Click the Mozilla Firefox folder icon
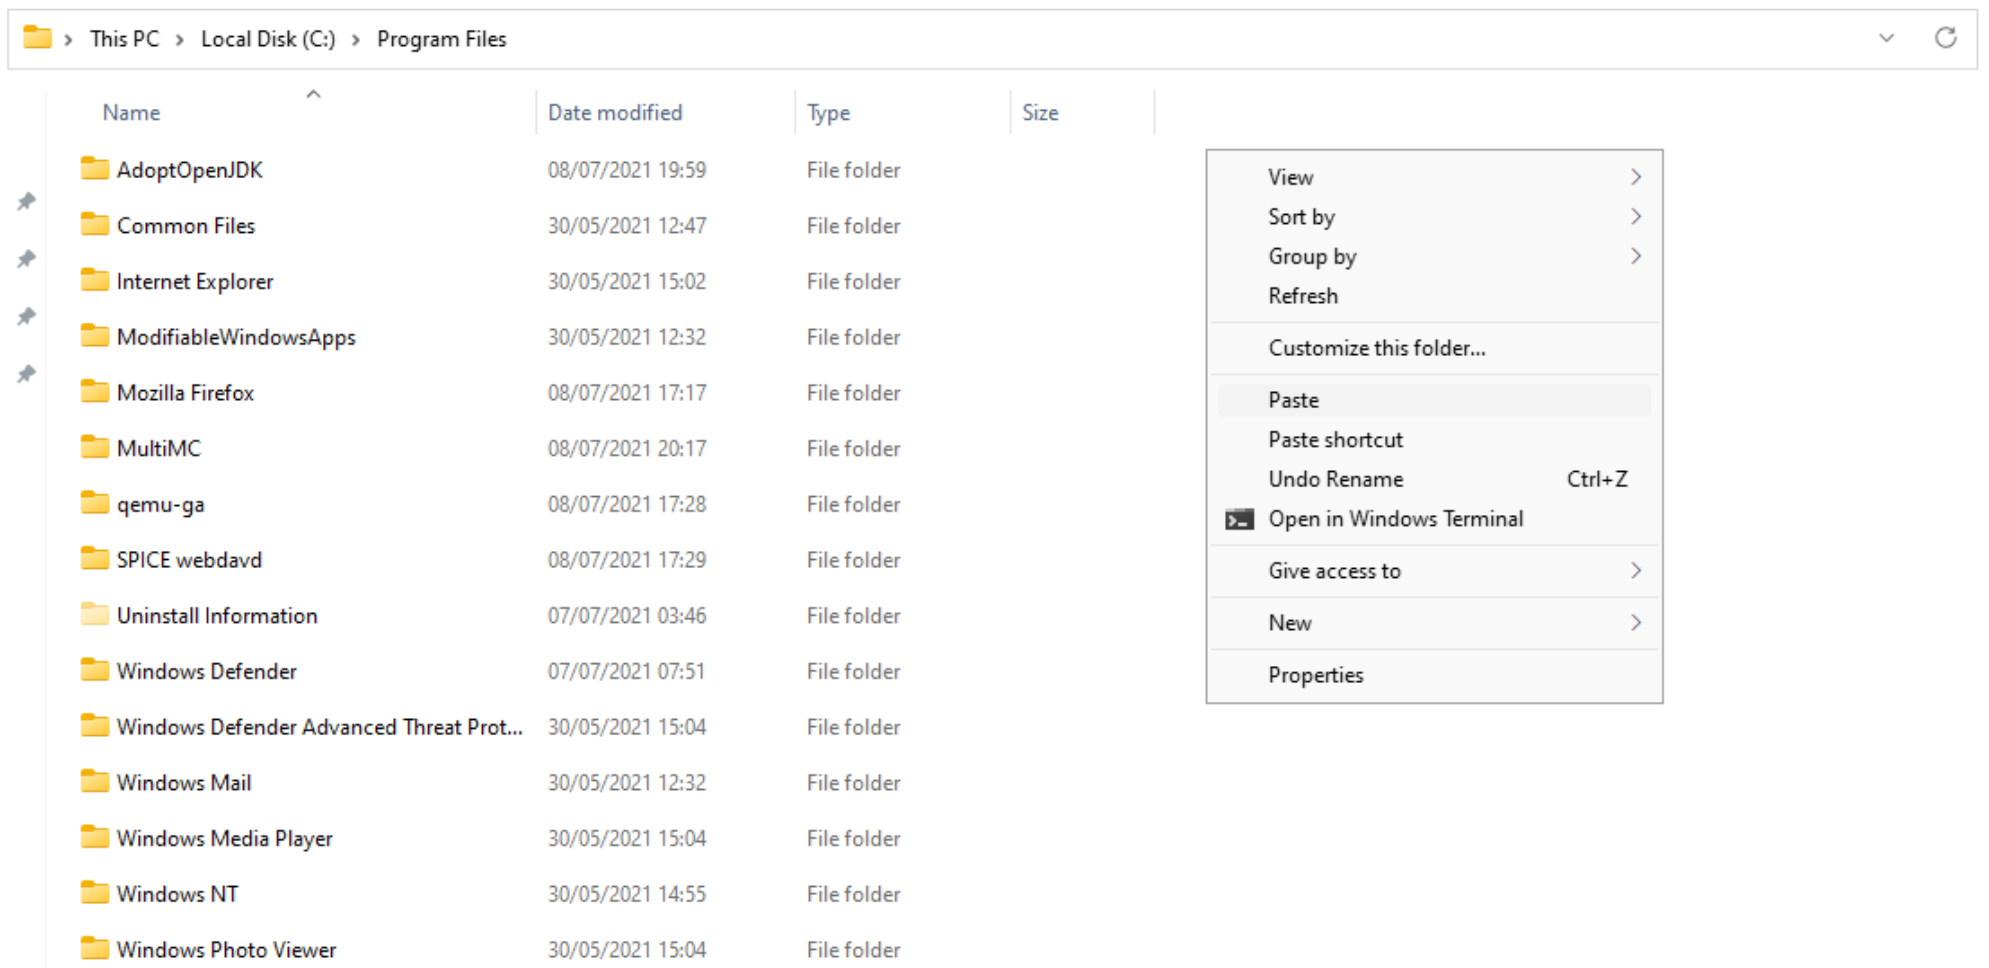This screenshot has height=968, width=1989. tap(95, 392)
